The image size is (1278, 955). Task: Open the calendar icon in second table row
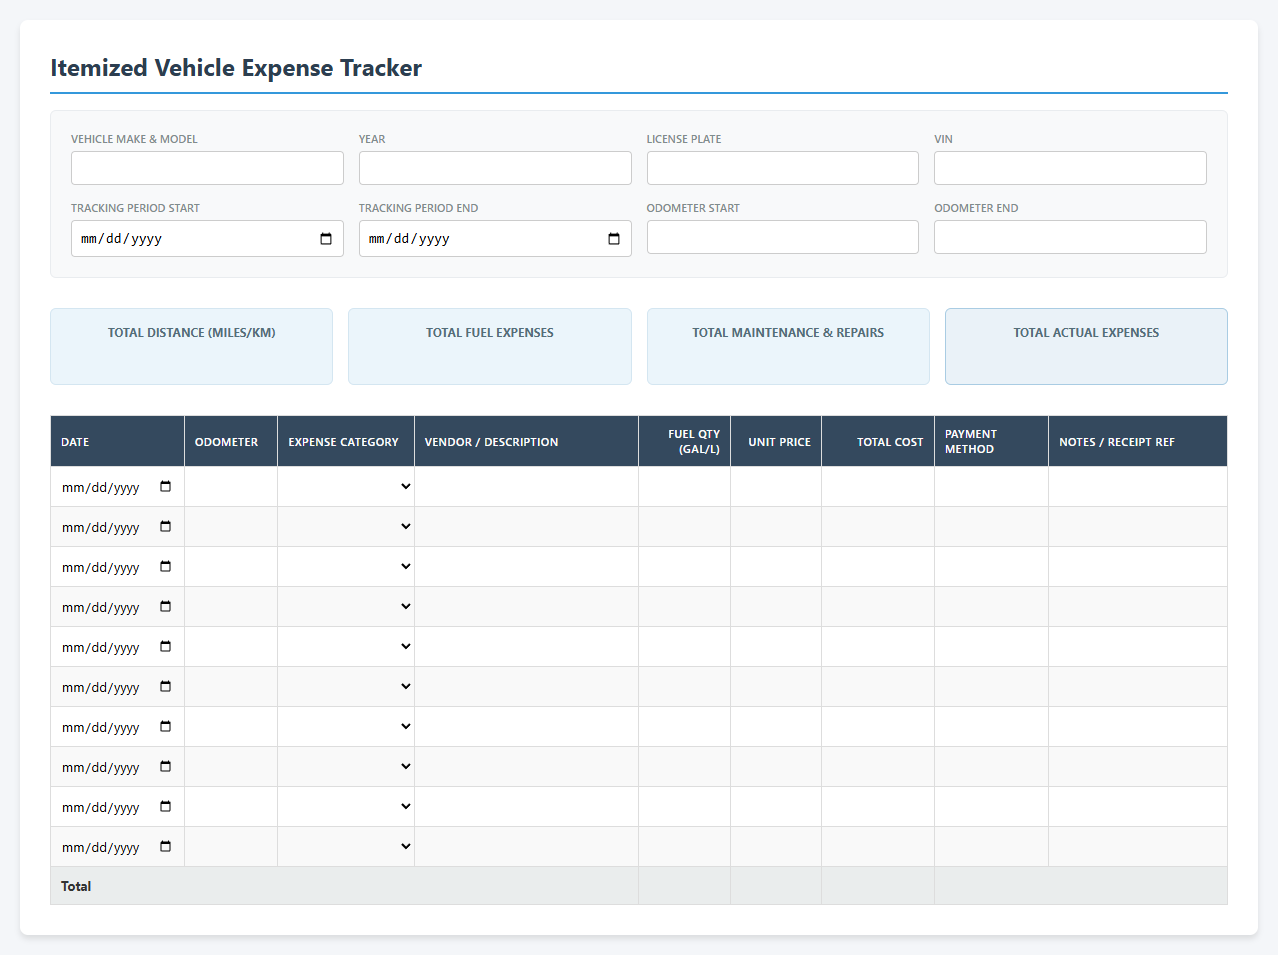(166, 527)
